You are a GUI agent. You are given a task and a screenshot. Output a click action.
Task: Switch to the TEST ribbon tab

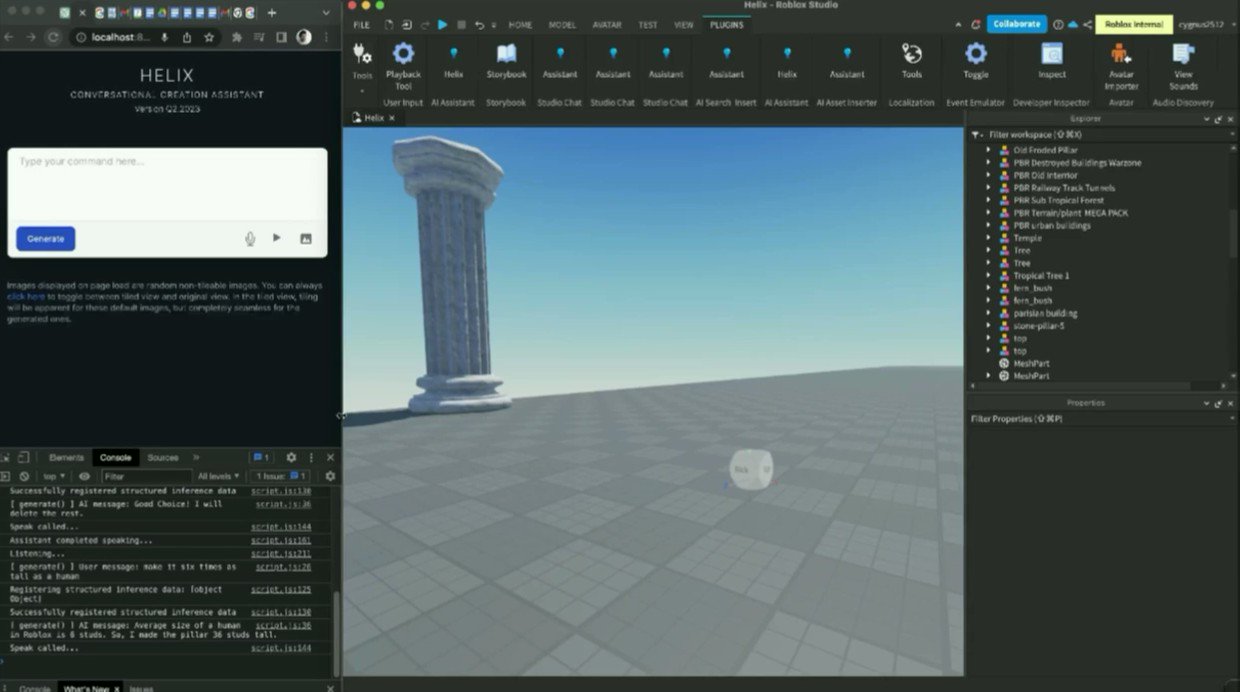pyautogui.click(x=648, y=24)
